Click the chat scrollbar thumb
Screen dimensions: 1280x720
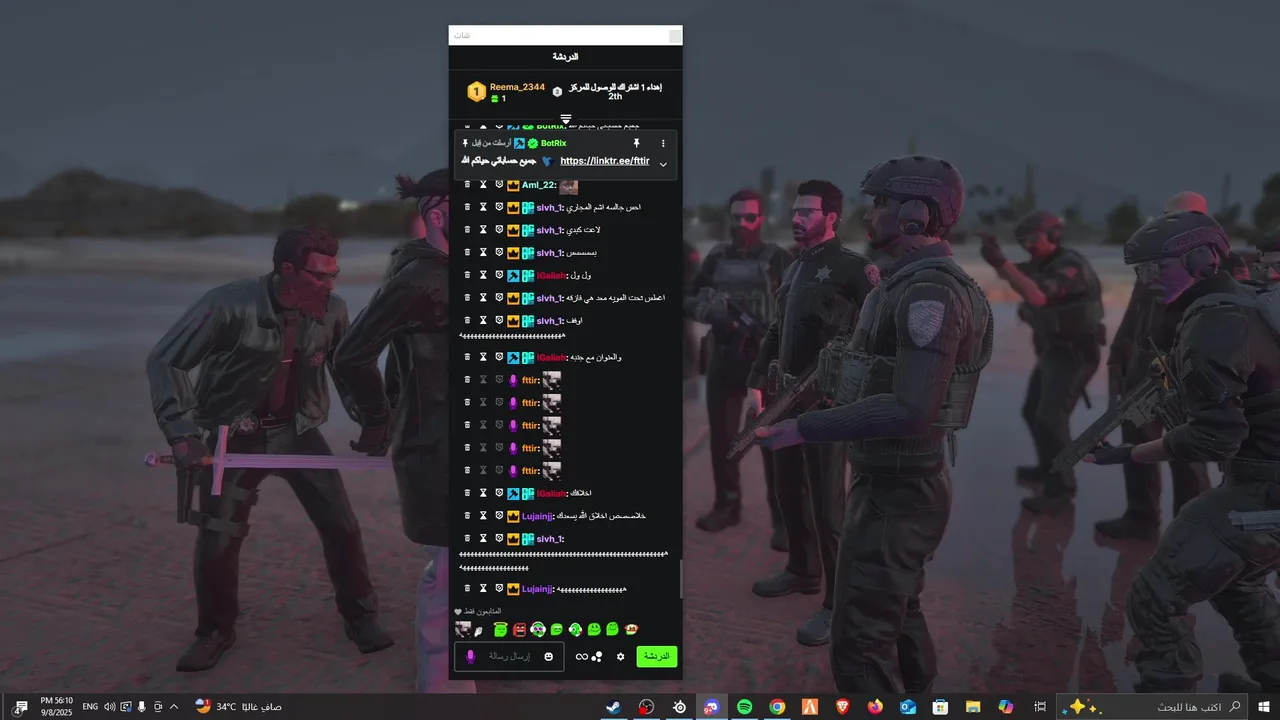pos(681,578)
